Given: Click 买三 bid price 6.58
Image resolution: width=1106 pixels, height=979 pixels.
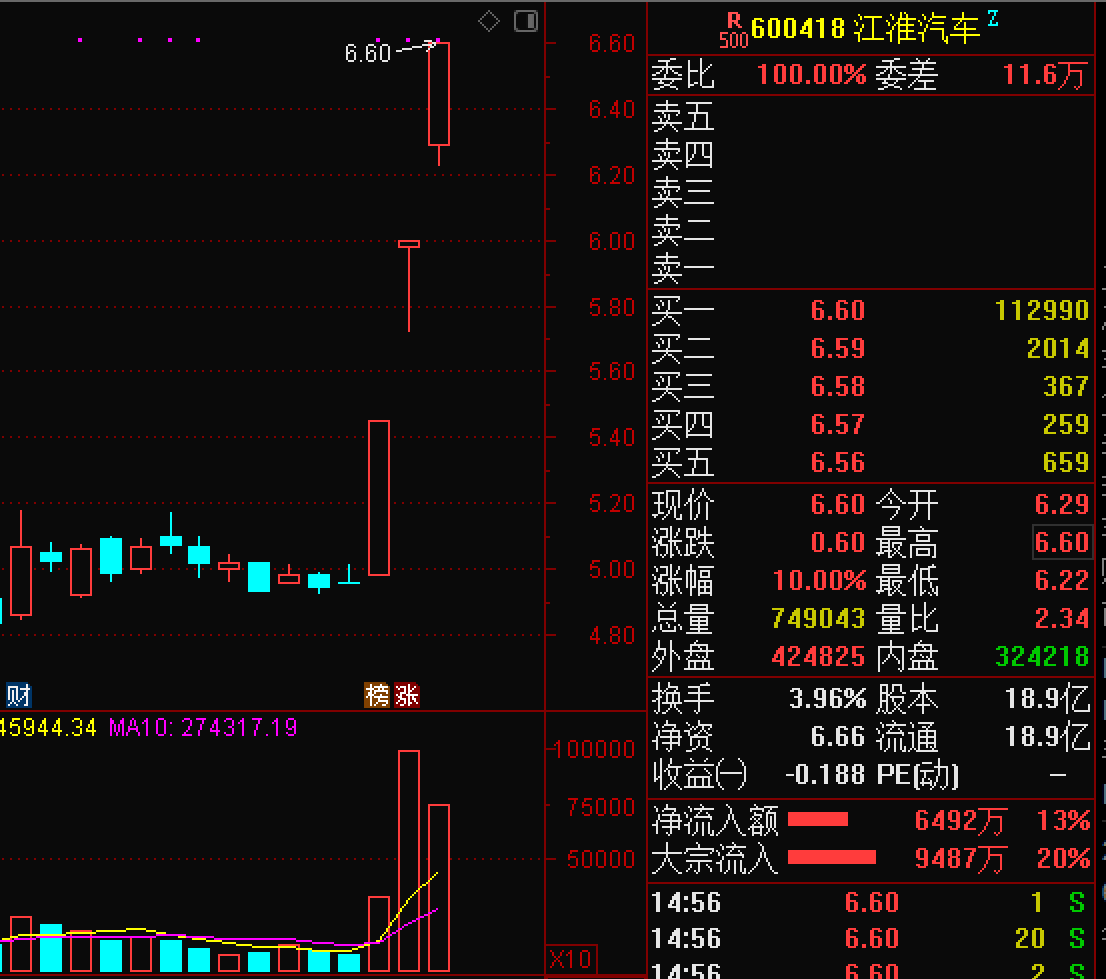Looking at the screenshot, I should pyautogui.click(x=837, y=387).
